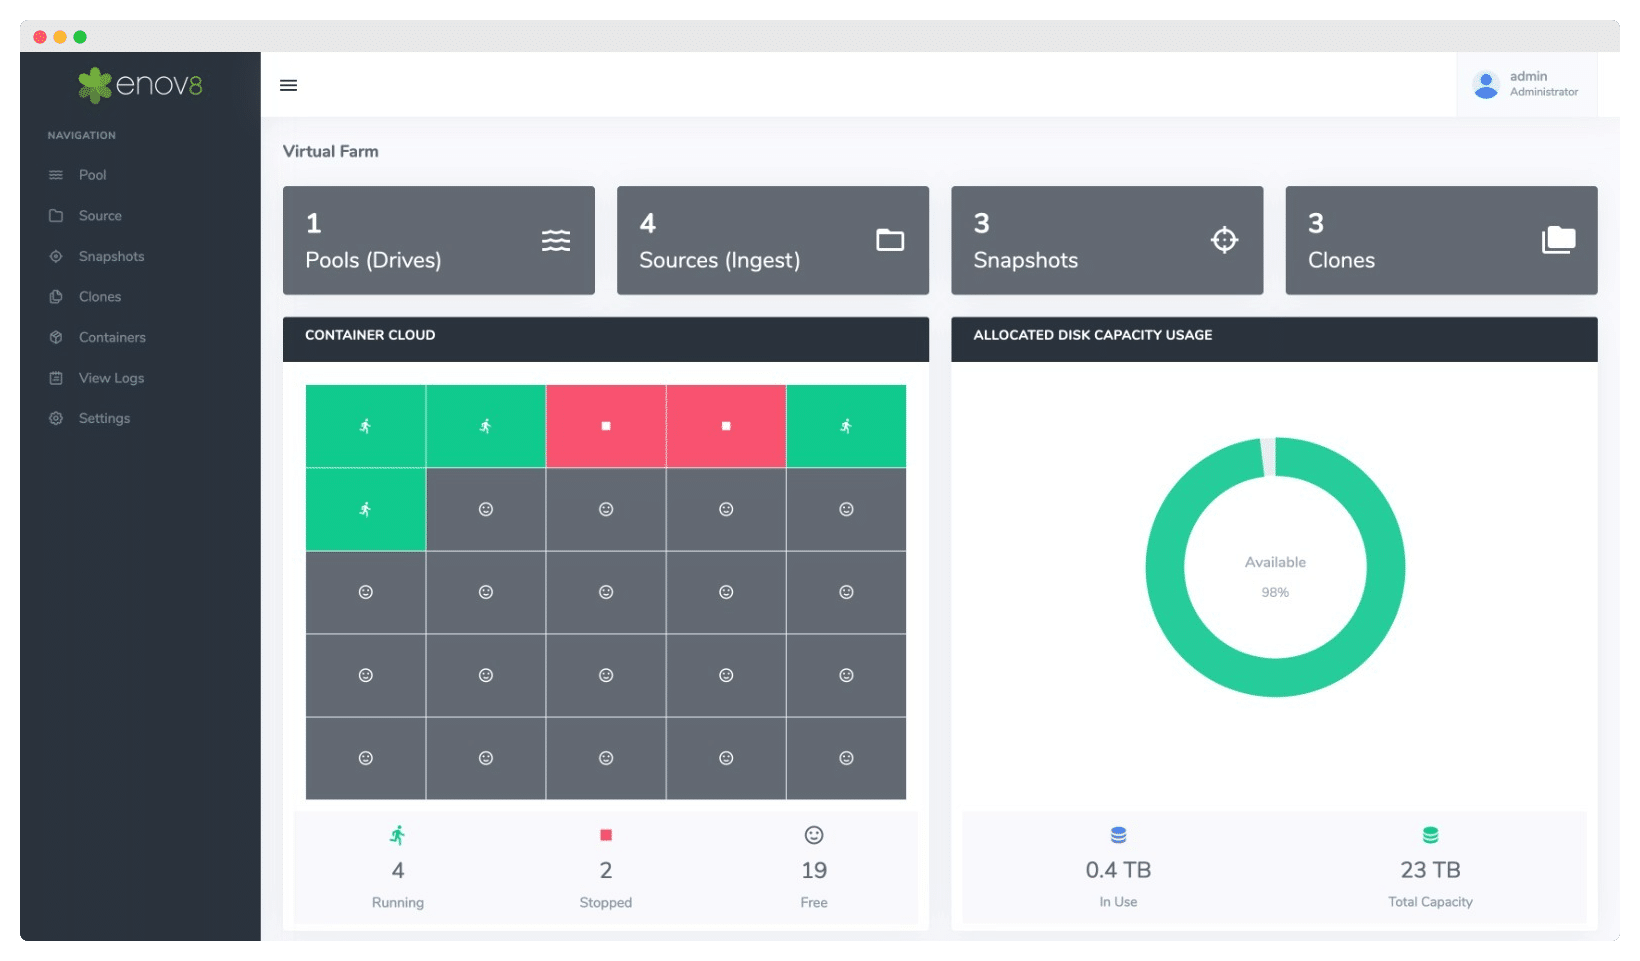Click the Running person icon below the grid

click(397, 835)
